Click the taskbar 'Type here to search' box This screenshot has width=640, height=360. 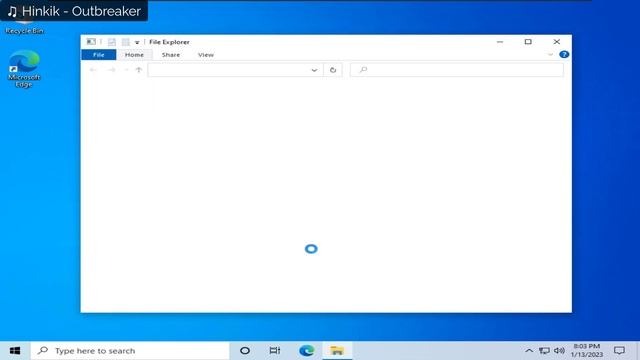[130, 351]
